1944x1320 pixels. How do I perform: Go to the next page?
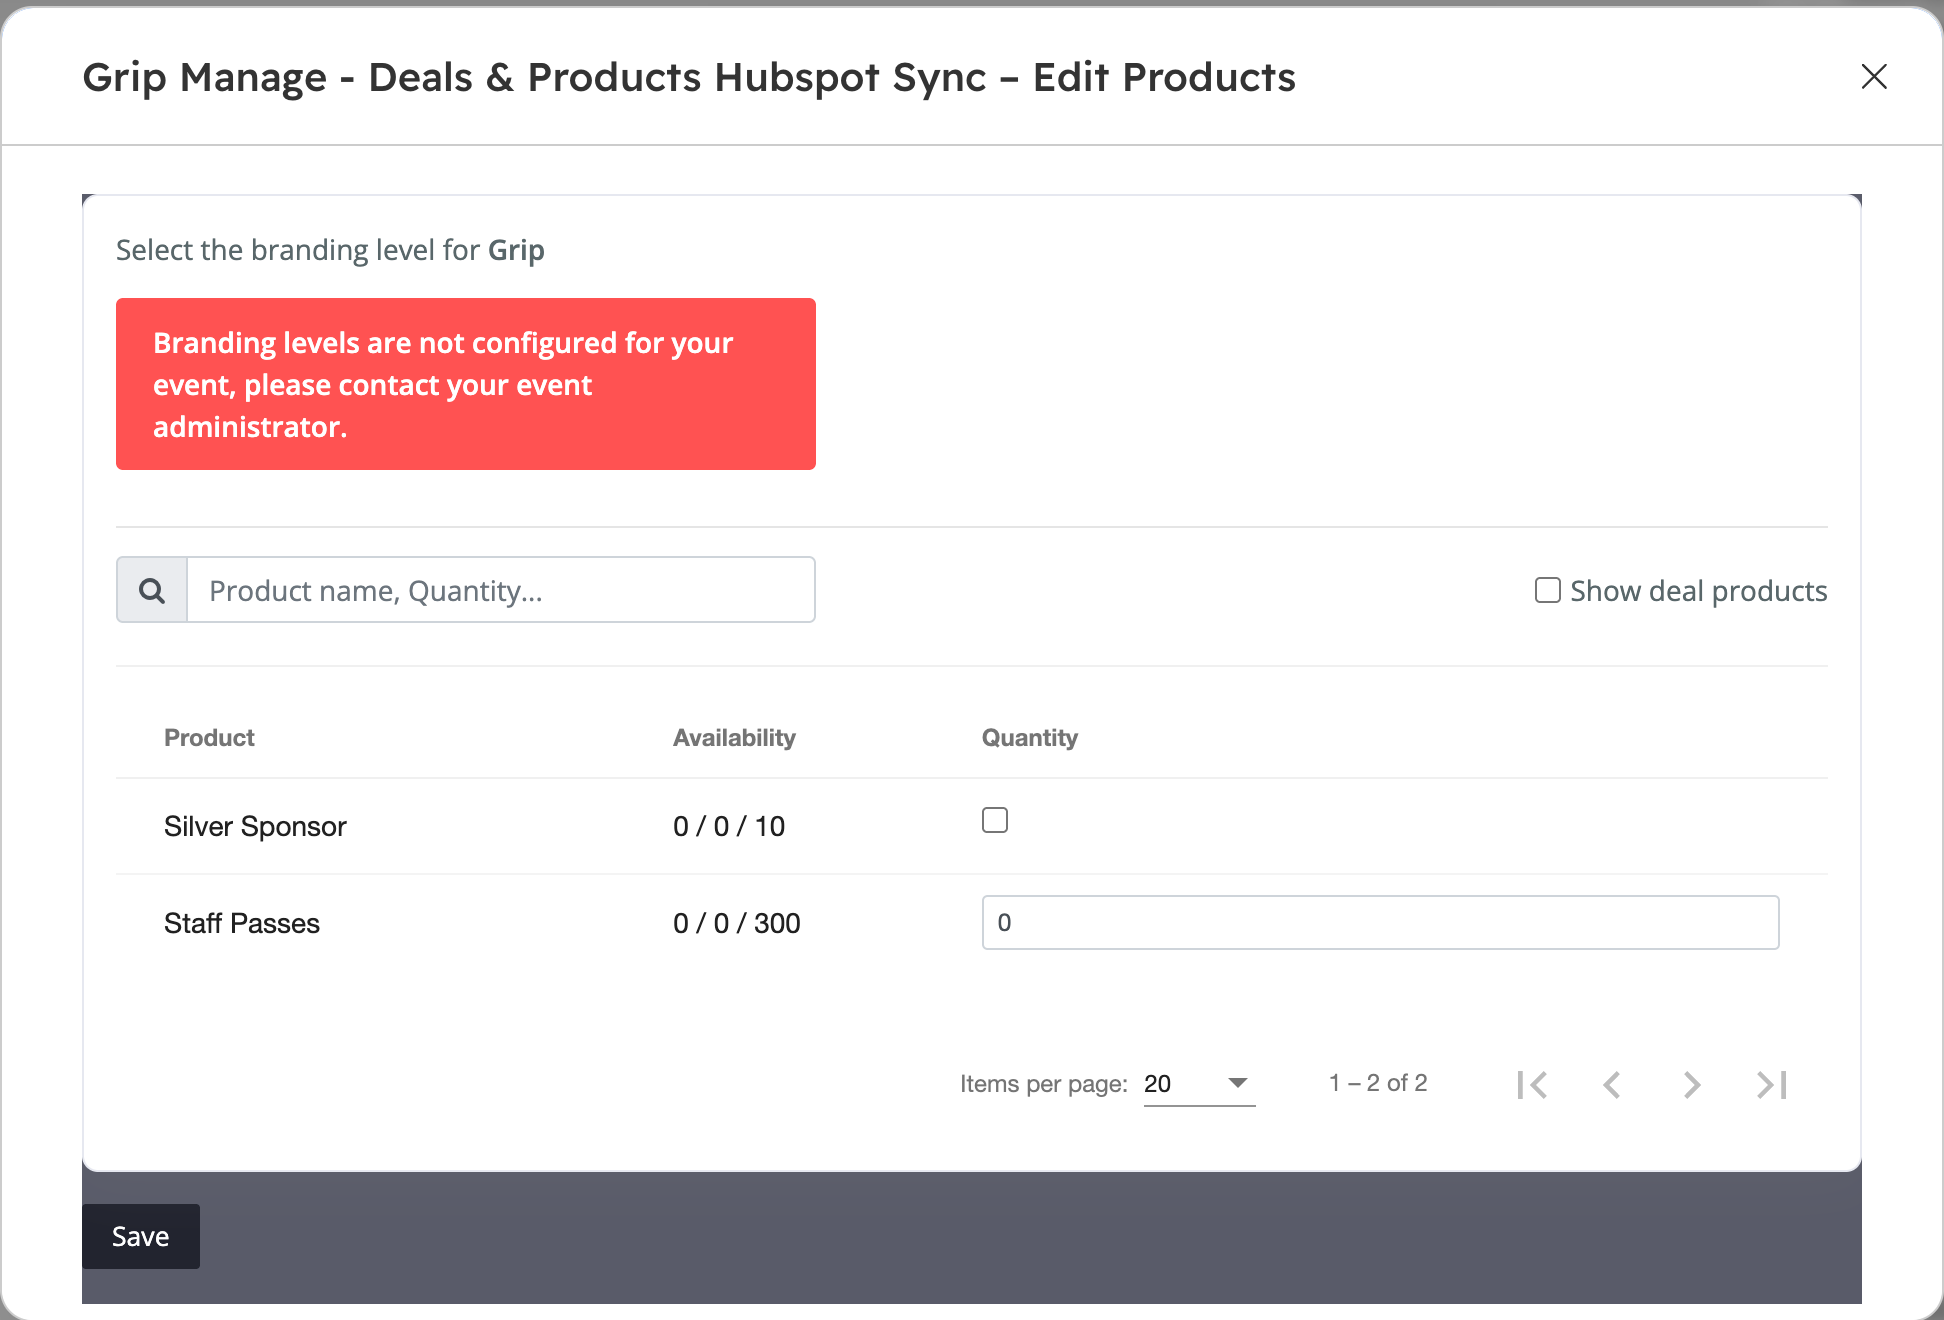(1692, 1084)
